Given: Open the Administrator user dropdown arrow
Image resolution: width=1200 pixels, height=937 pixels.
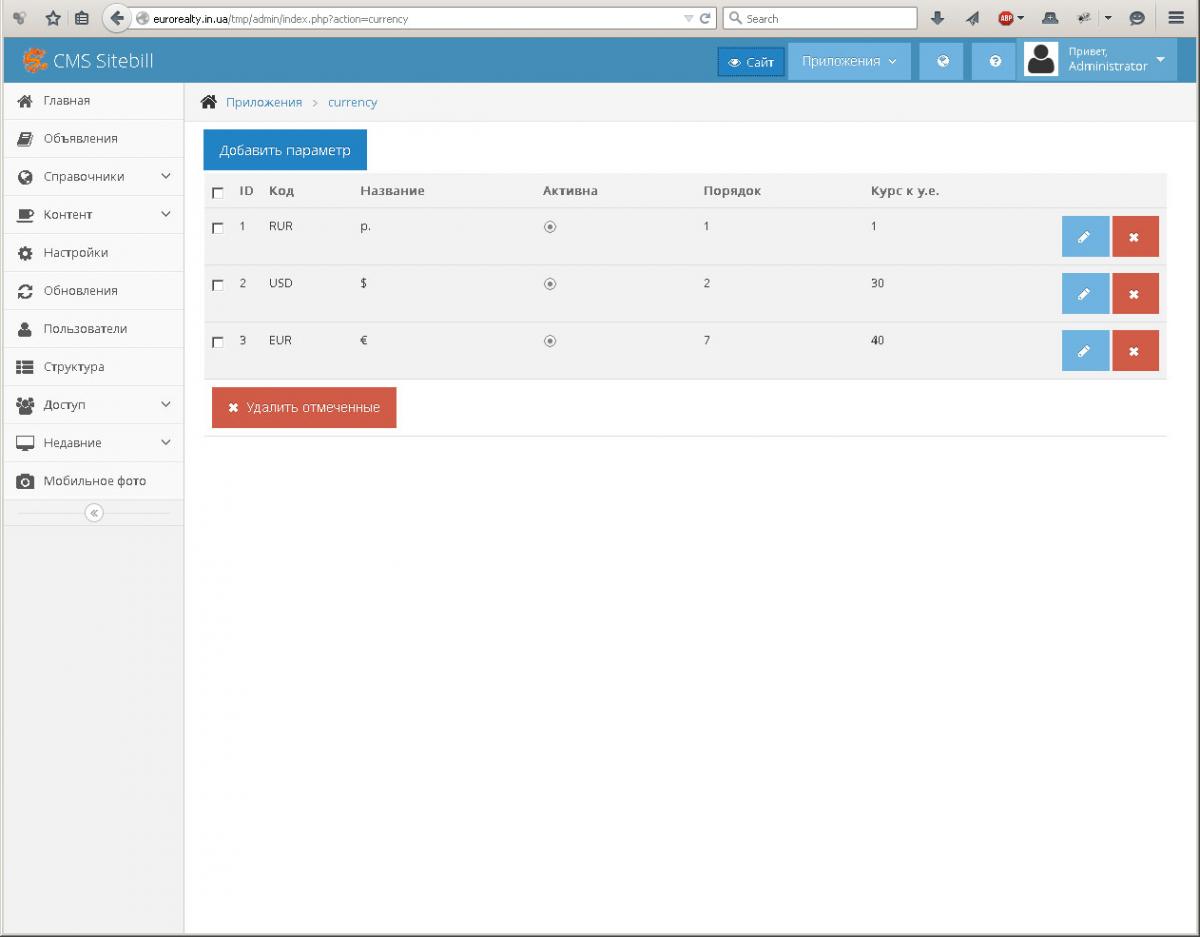Looking at the screenshot, I should click(1160, 60).
